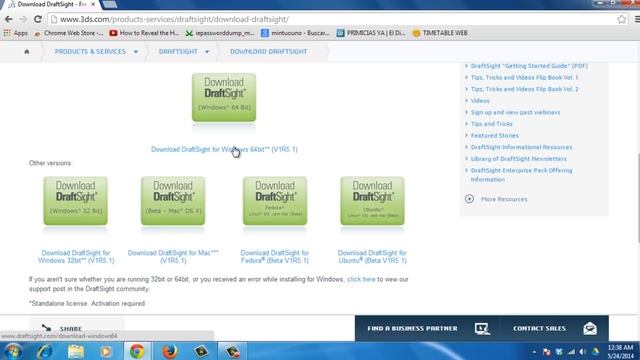640x360 pixels.
Task: Click the business partner monitor icon
Action: (x=482, y=329)
